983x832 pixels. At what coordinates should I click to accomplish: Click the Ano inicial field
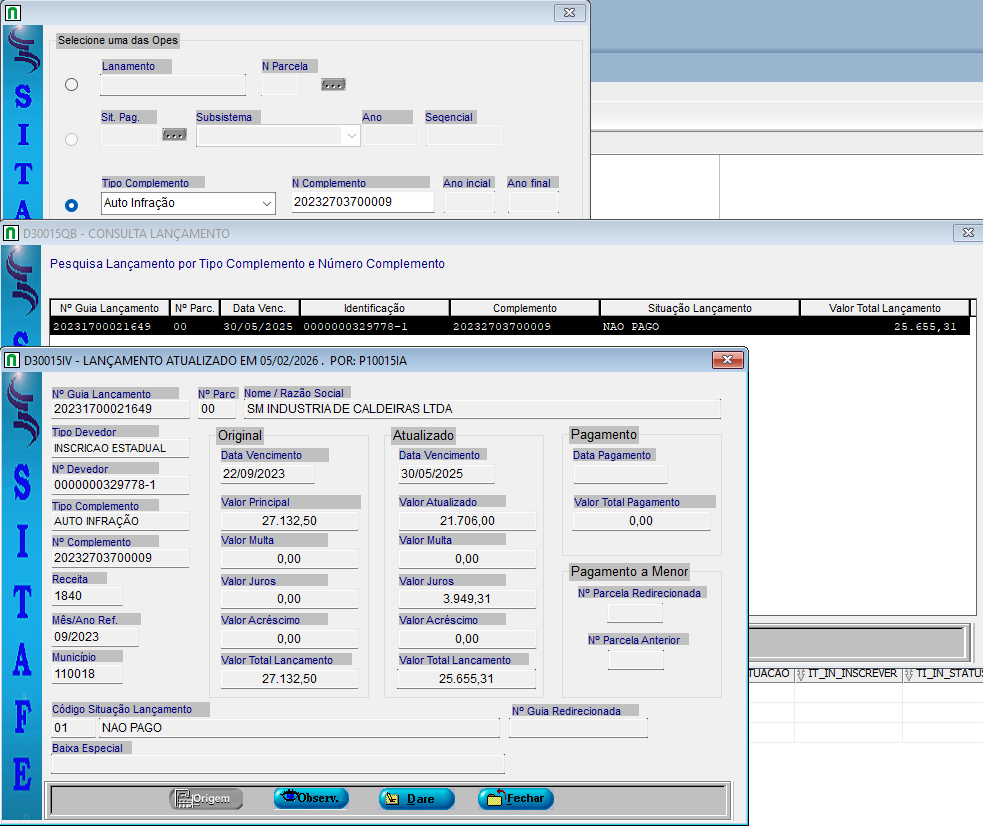point(468,202)
